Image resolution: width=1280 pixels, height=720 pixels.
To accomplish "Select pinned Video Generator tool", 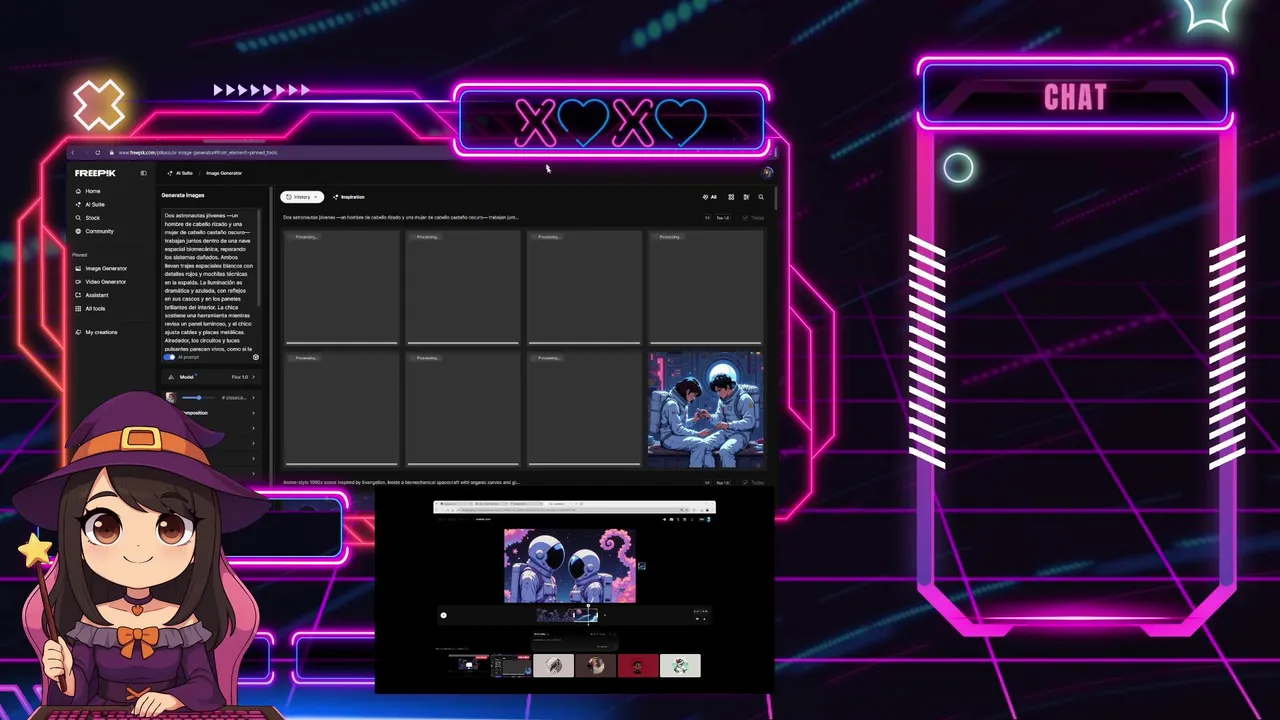I will coord(106,281).
